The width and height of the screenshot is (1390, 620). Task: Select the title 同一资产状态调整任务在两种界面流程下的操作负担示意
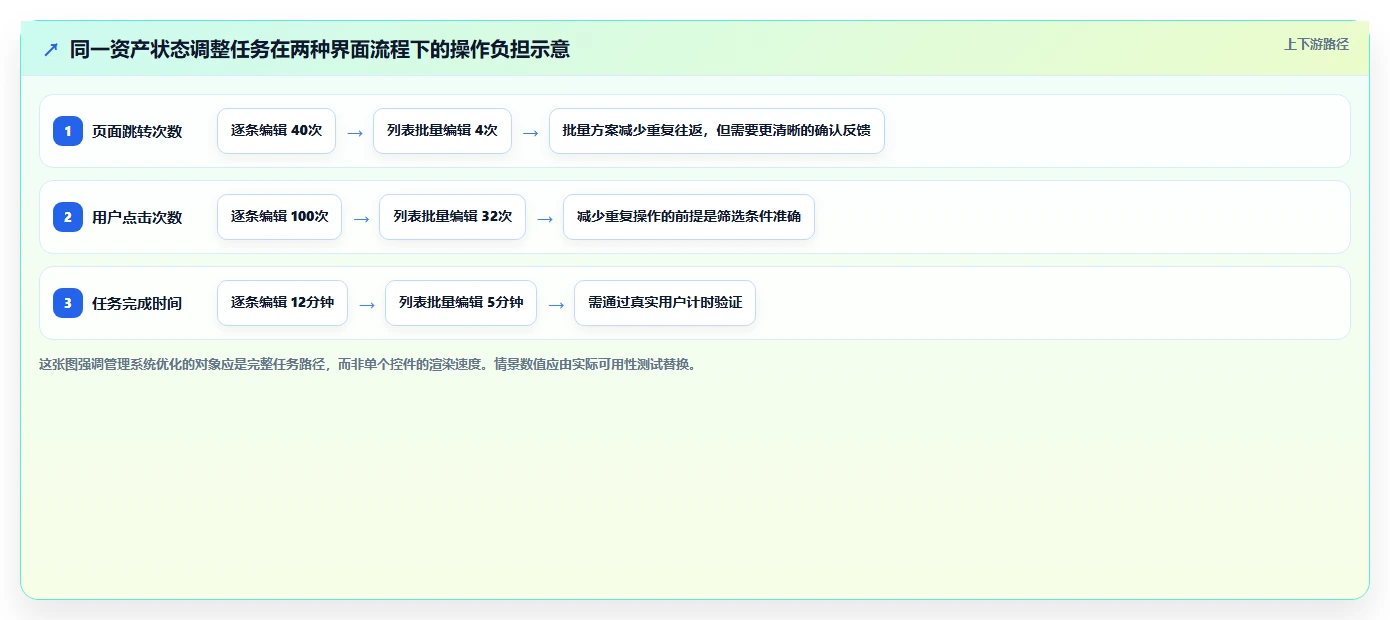tap(320, 49)
